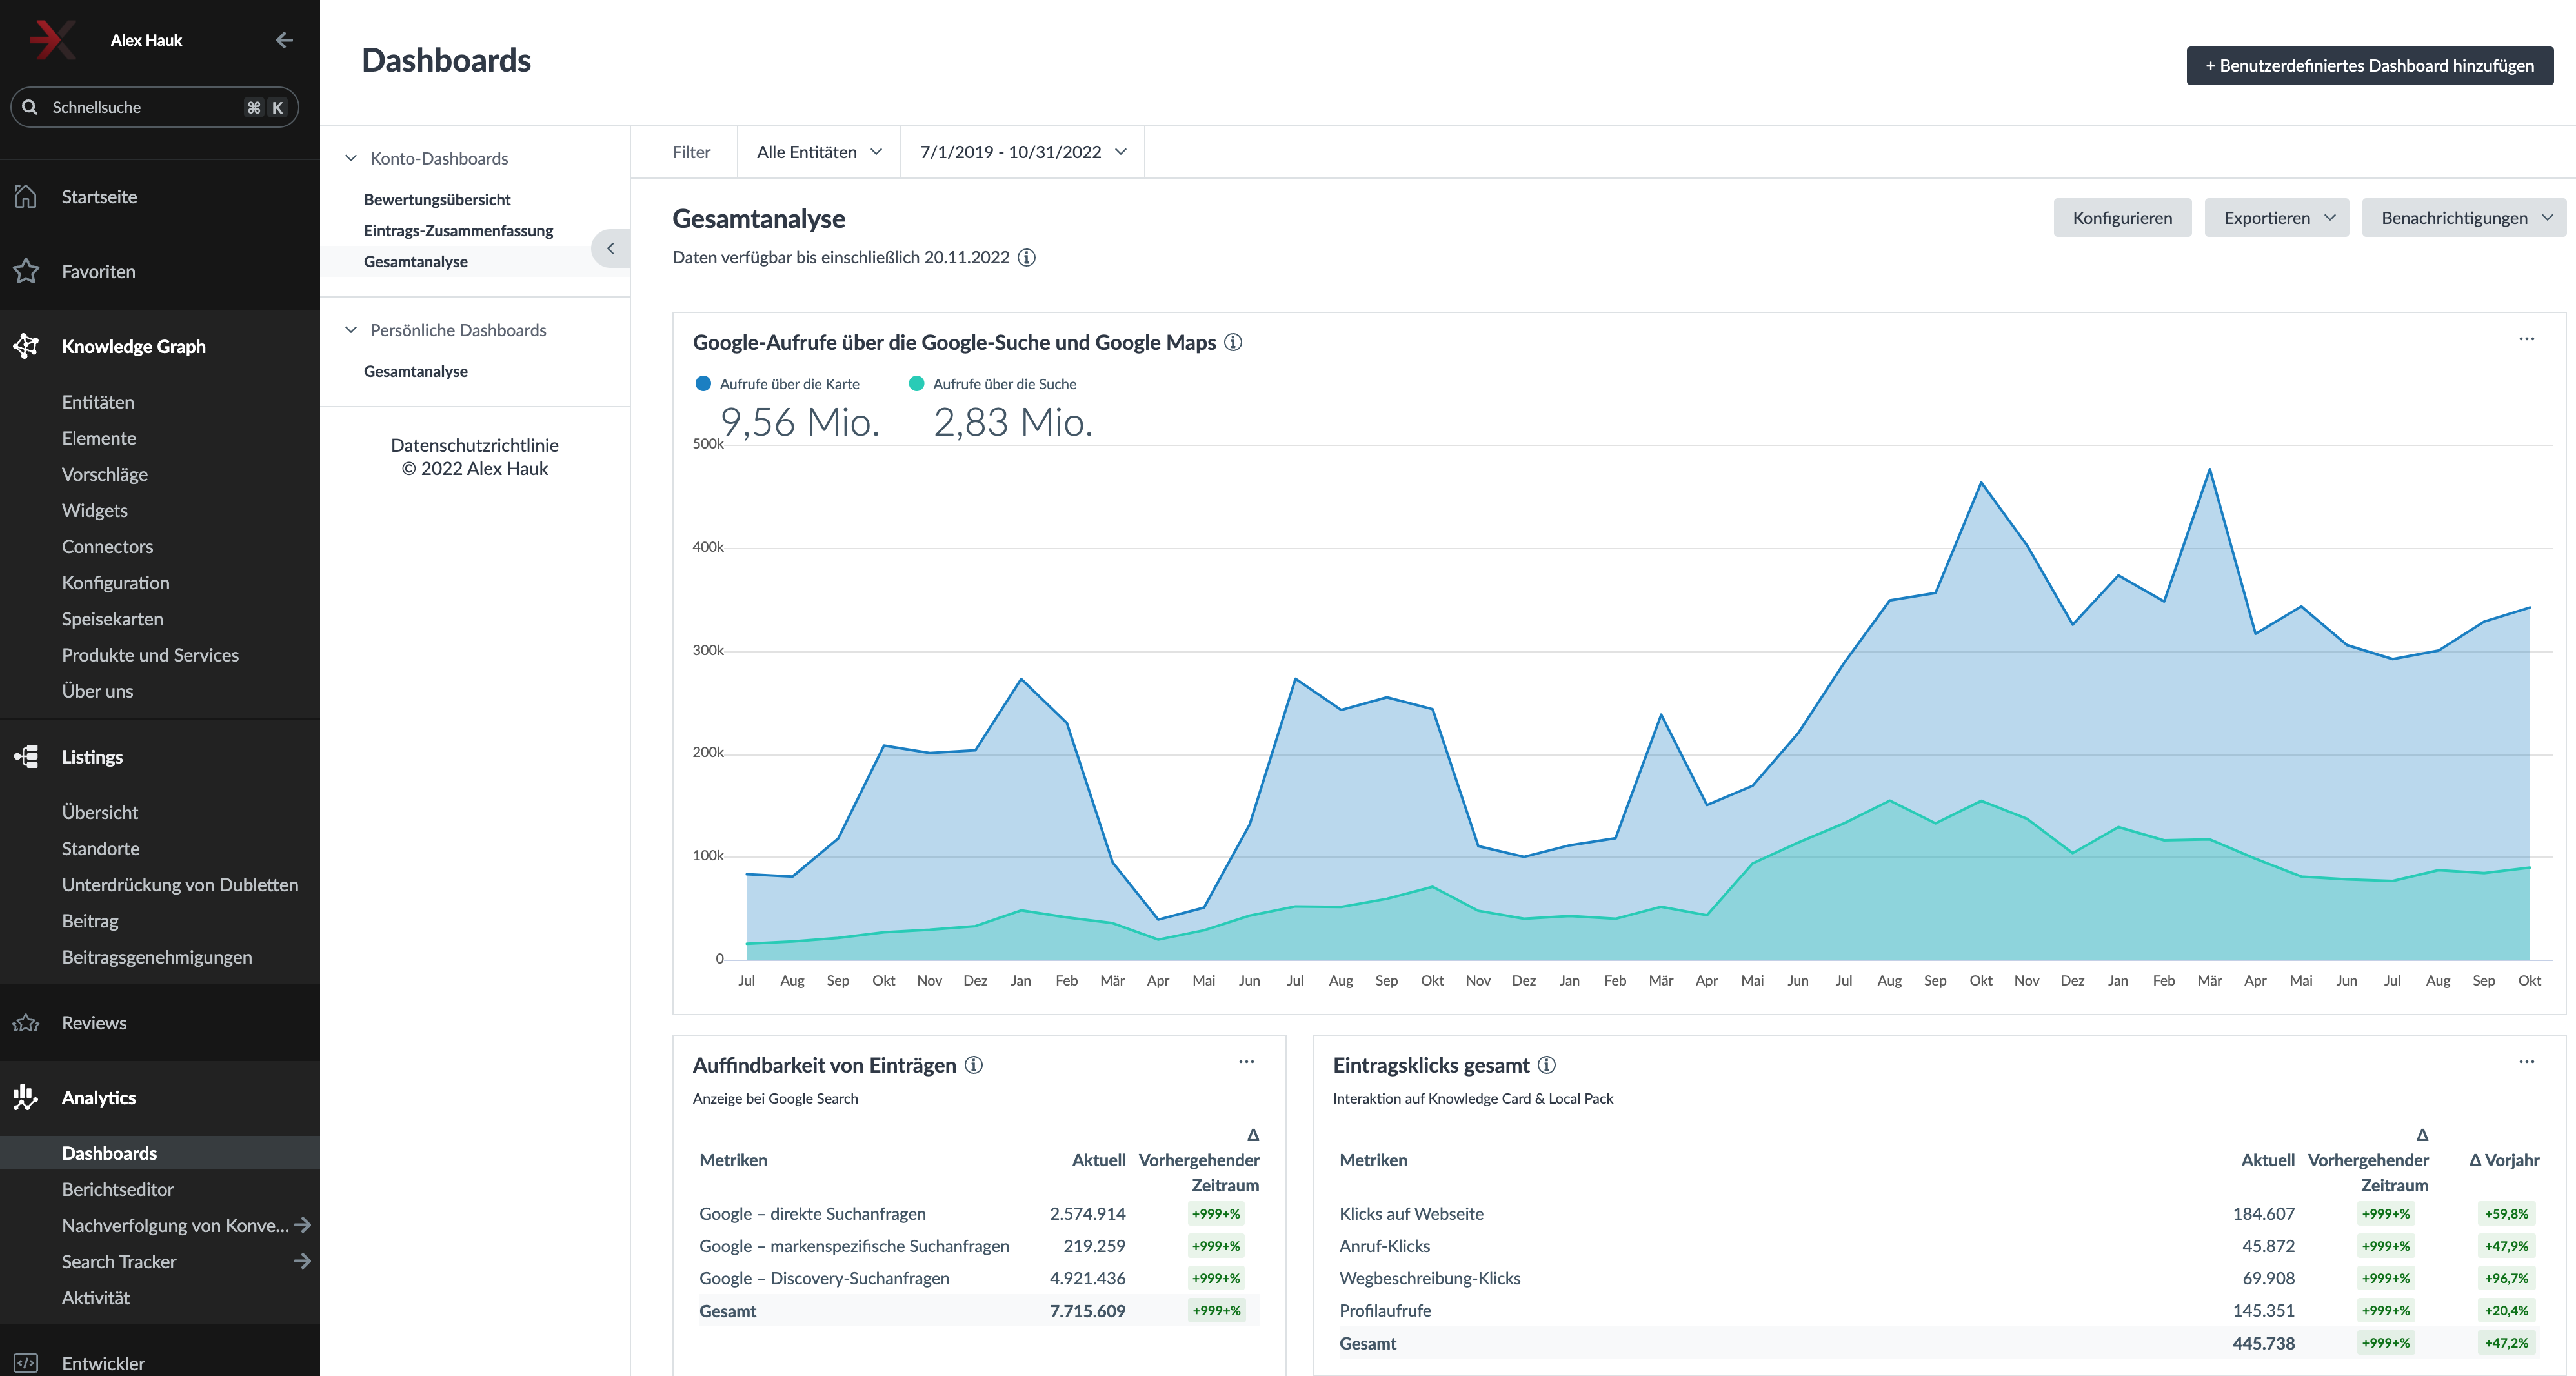The width and height of the screenshot is (2576, 1376).
Task: Open the date range dropdown
Action: pyautogui.click(x=1022, y=152)
